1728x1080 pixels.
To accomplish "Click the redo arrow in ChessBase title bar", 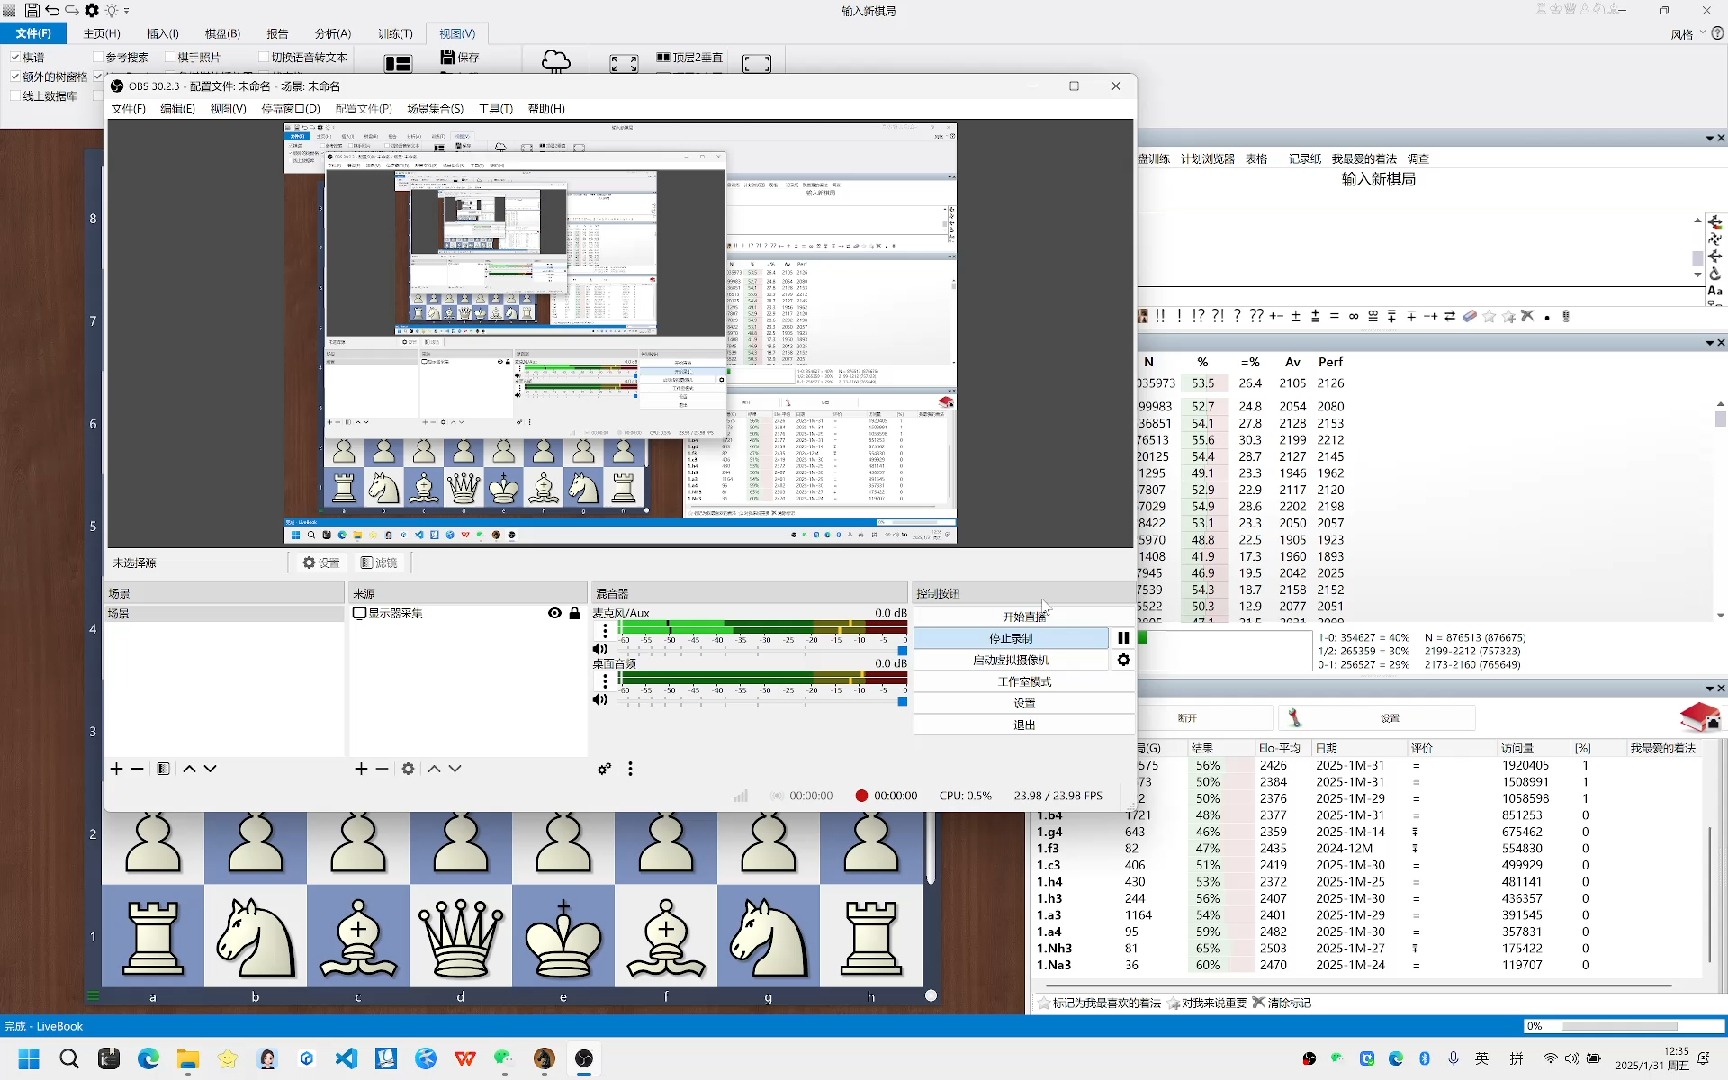I will click(72, 10).
